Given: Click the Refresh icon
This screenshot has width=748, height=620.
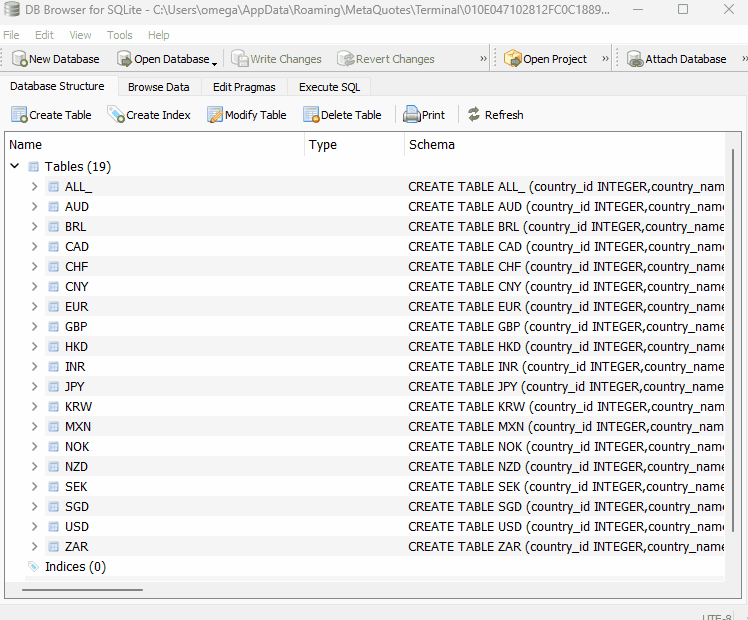Looking at the screenshot, I should point(474,114).
